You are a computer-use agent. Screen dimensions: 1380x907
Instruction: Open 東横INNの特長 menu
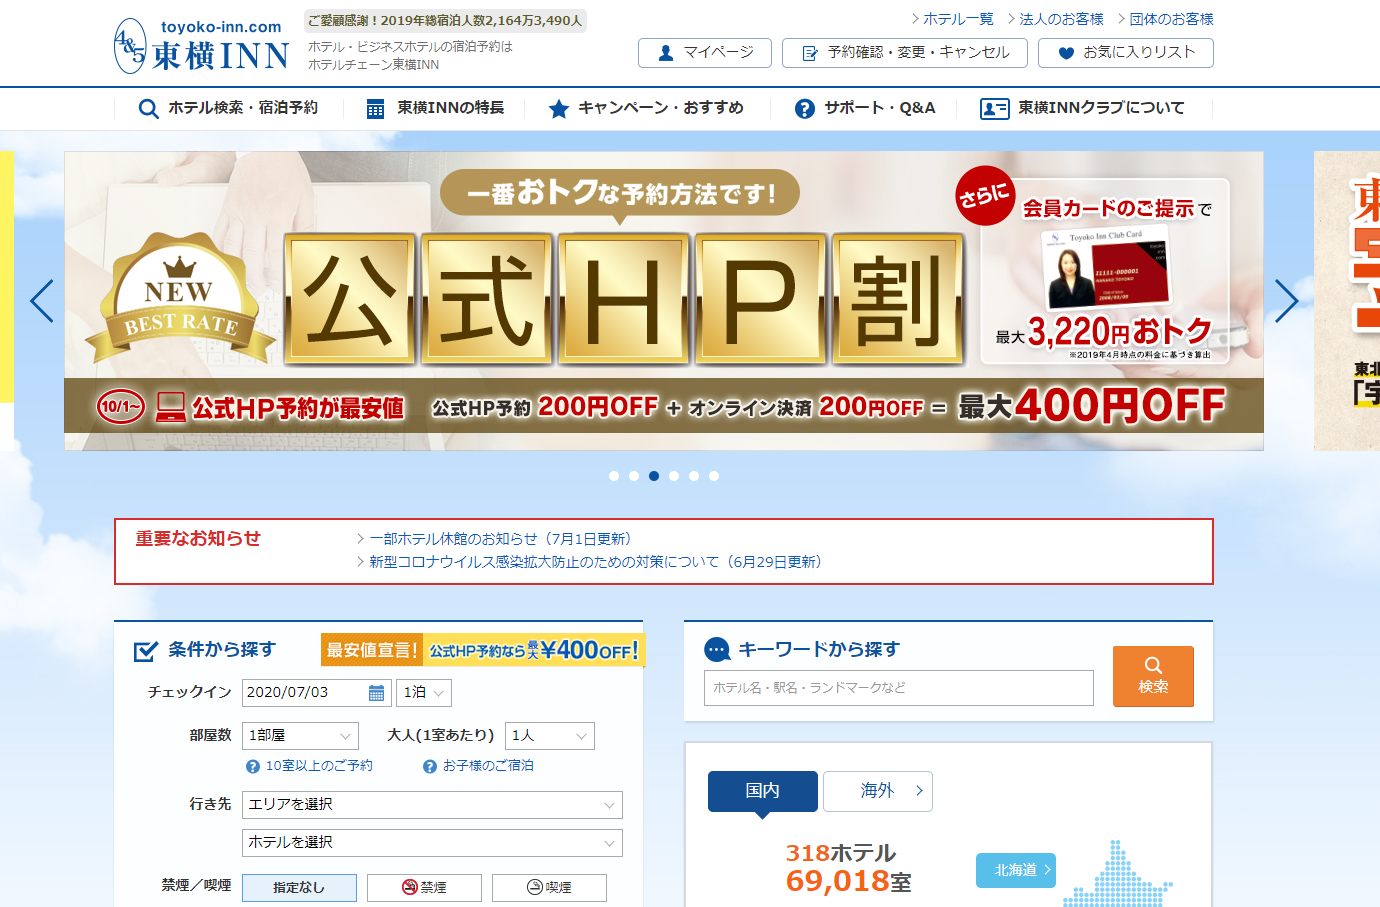434,108
